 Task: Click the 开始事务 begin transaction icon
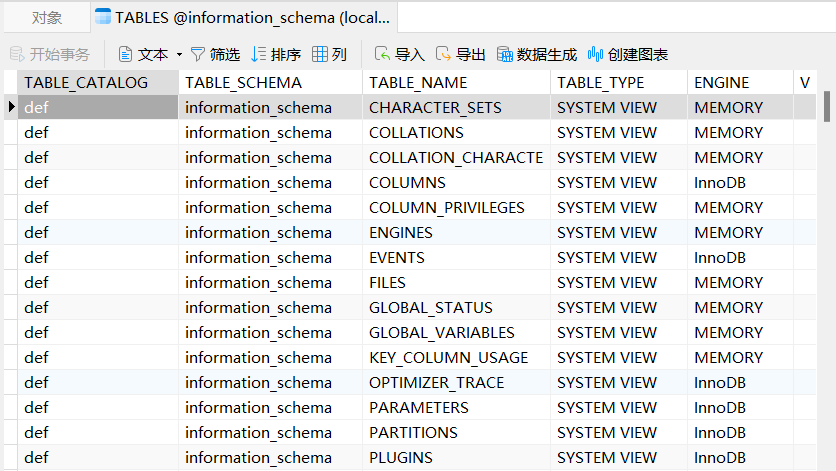[17, 54]
